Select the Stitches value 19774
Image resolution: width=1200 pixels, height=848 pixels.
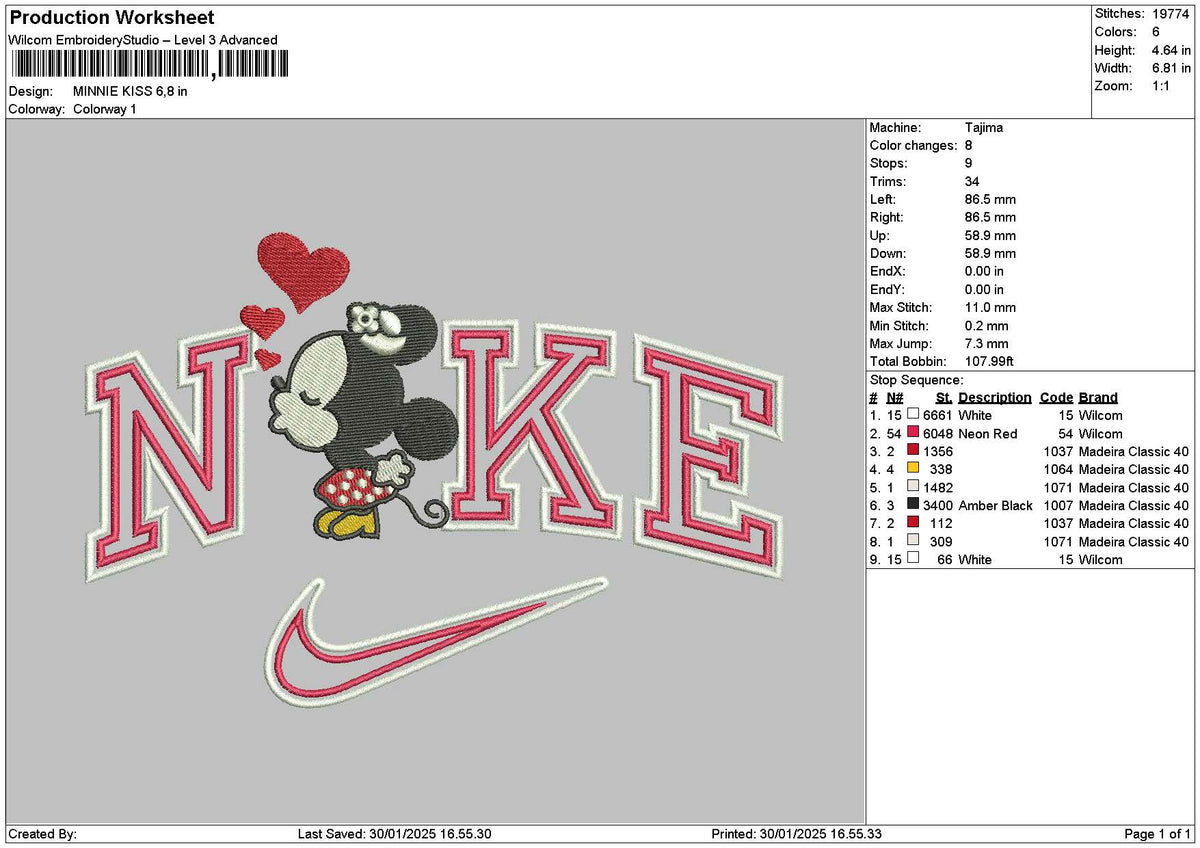(1173, 14)
